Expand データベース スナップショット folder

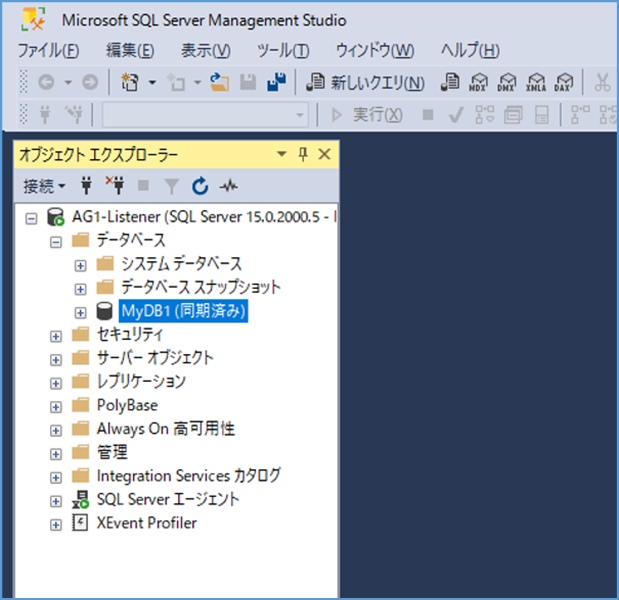[81, 289]
